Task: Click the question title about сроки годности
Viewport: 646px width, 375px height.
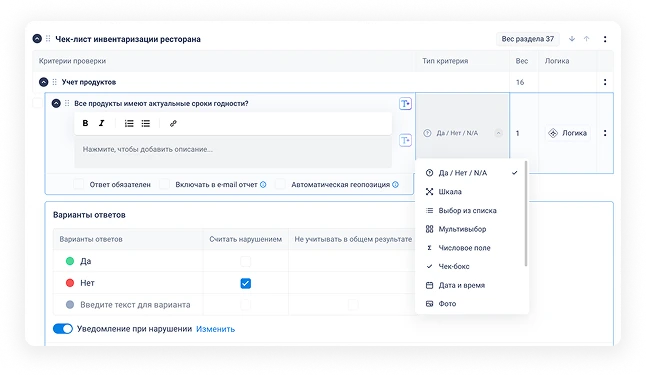Action: point(161,103)
